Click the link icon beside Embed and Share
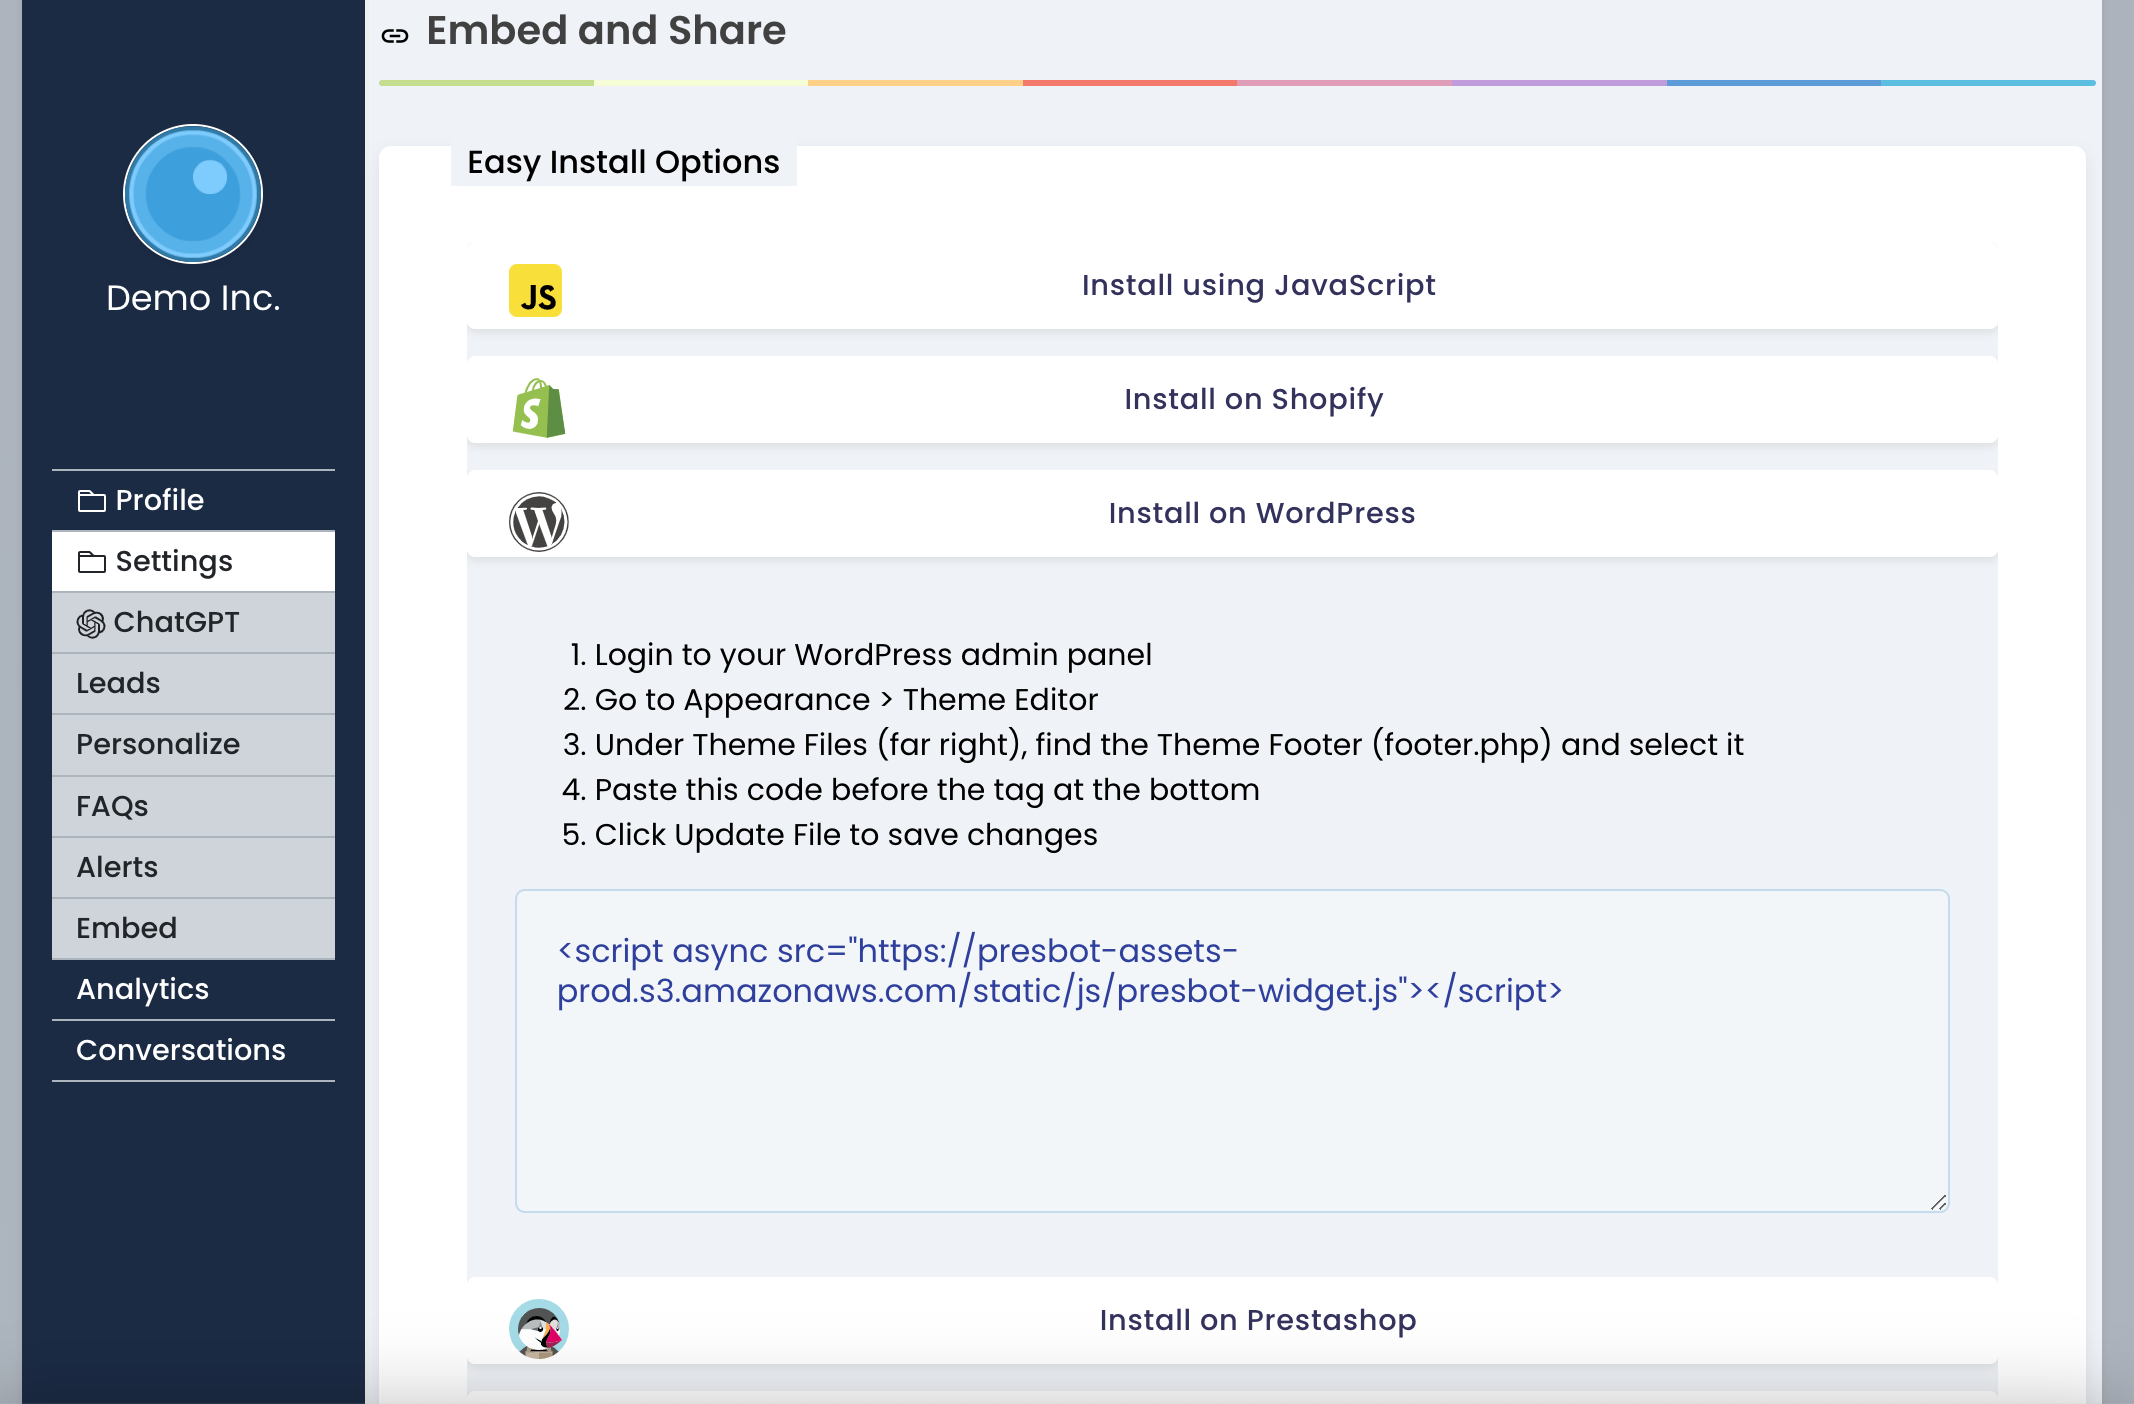 tap(395, 36)
